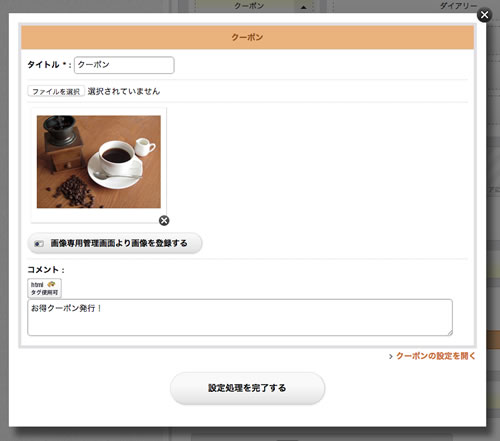Click the image icon on registration button
The height and width of the screenshot is (441, 500).
(39, 244)
